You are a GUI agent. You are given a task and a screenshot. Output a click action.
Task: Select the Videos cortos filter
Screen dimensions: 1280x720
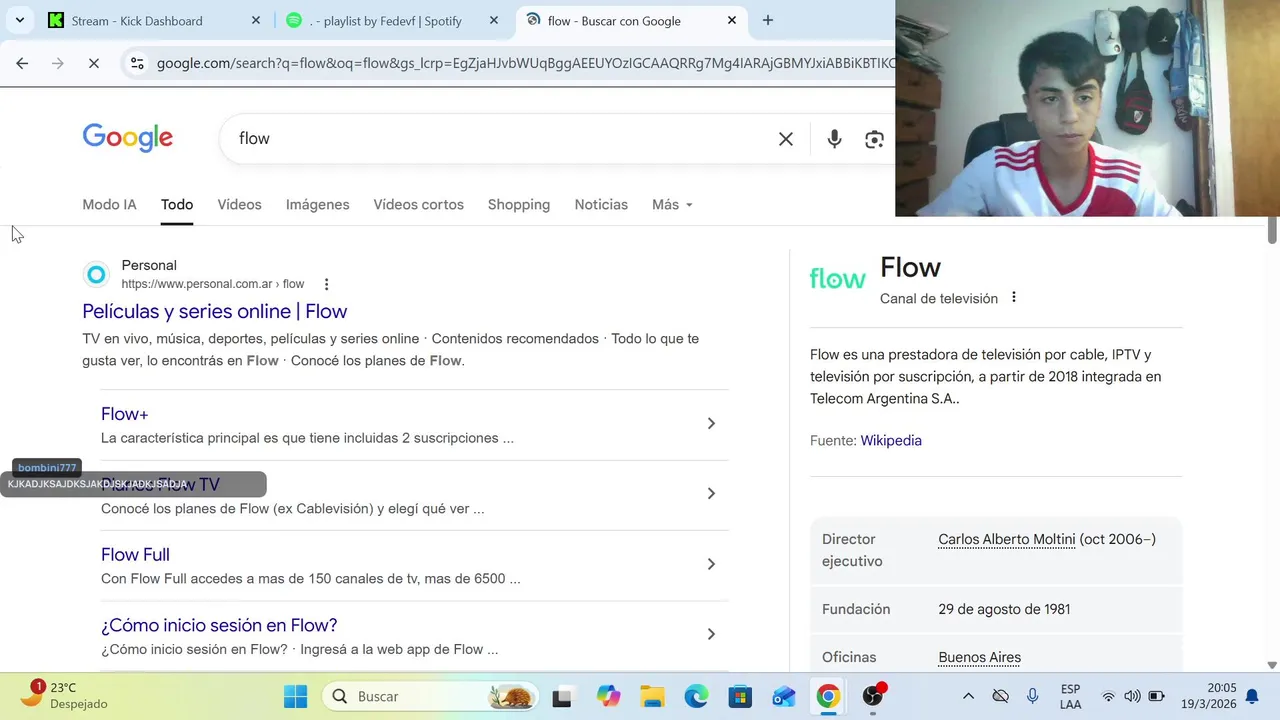418,204
